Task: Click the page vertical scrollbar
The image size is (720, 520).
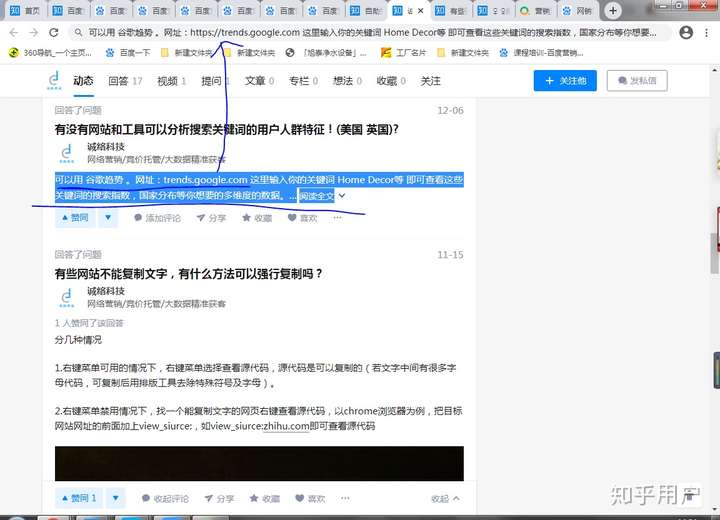Action: (x=714, y=254)
